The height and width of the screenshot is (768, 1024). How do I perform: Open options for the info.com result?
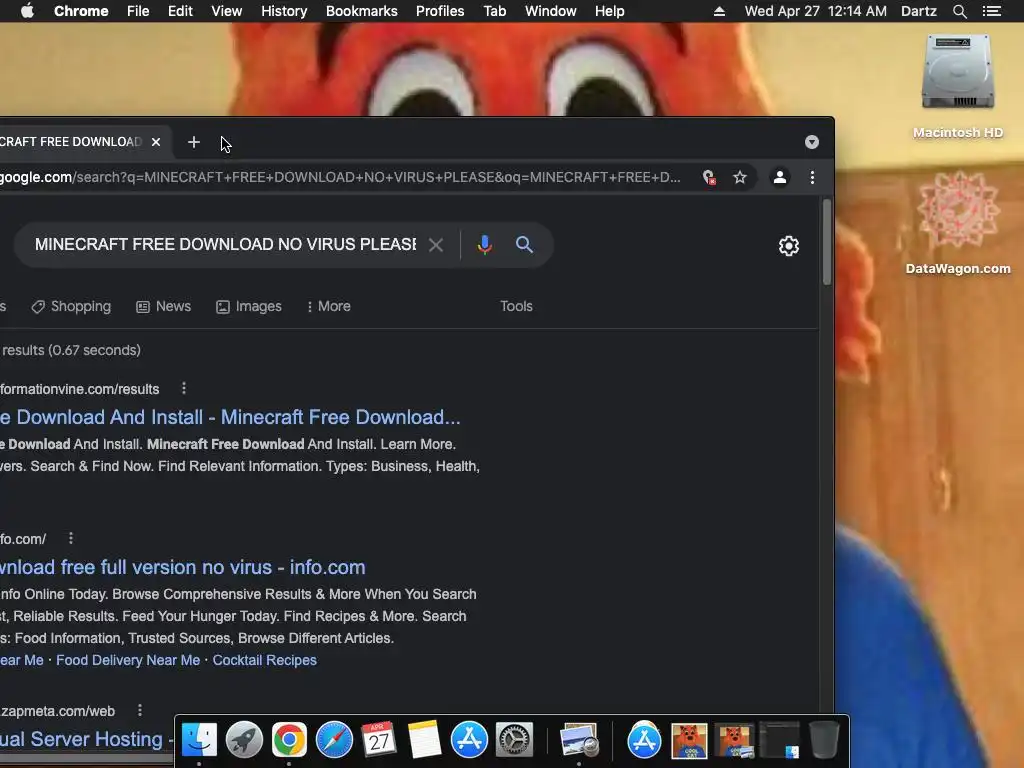[x=71, y=538]
